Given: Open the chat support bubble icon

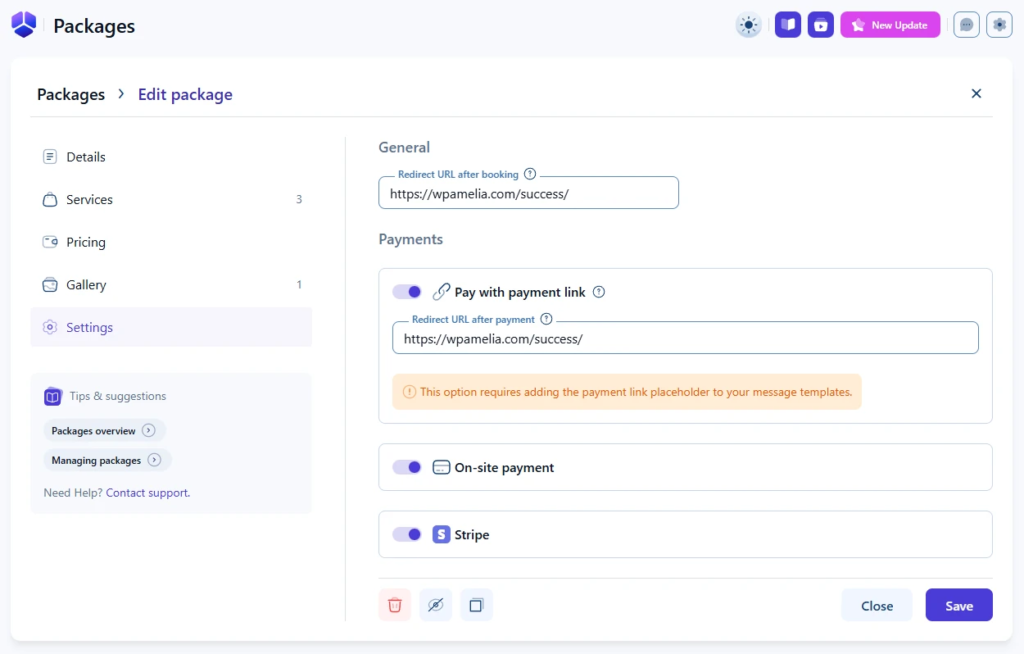Looking at the screenshot, I should [x=966, y=25].
